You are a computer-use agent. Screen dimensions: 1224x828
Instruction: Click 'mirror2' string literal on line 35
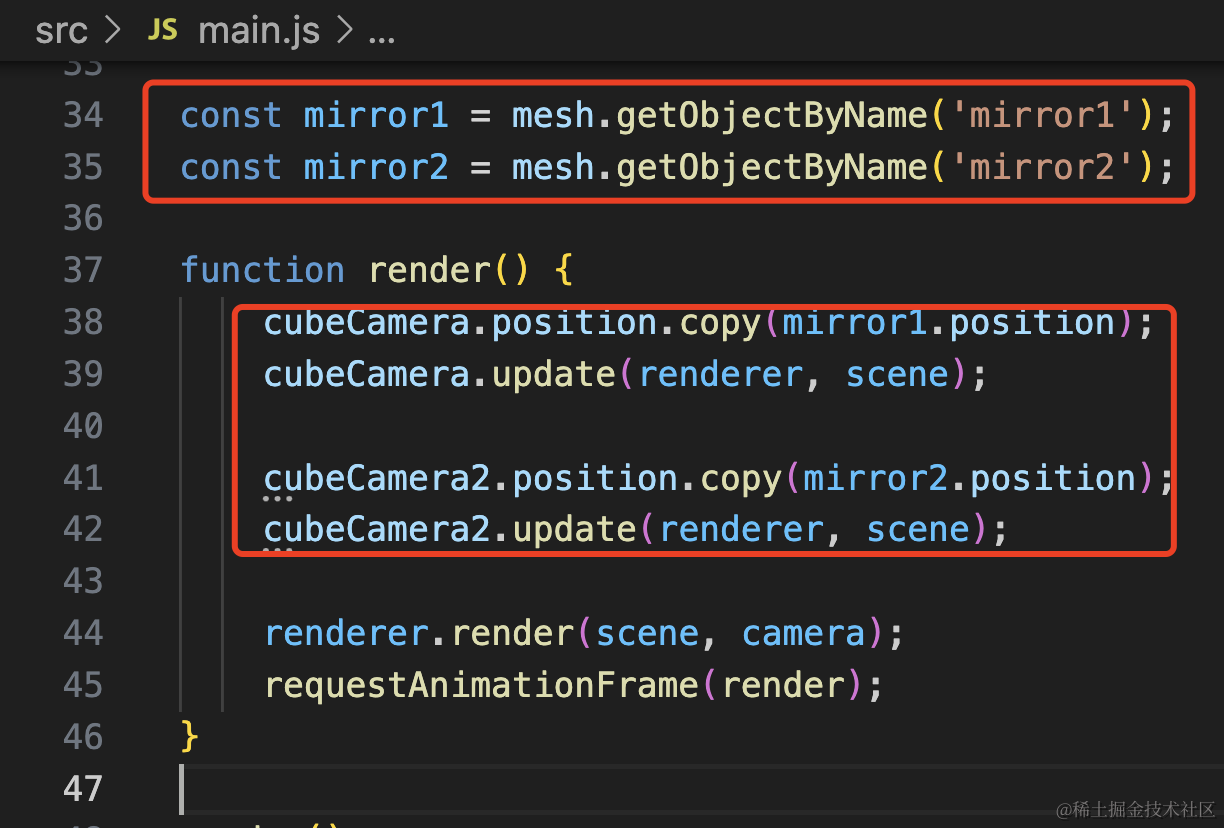pos(1040,167)
